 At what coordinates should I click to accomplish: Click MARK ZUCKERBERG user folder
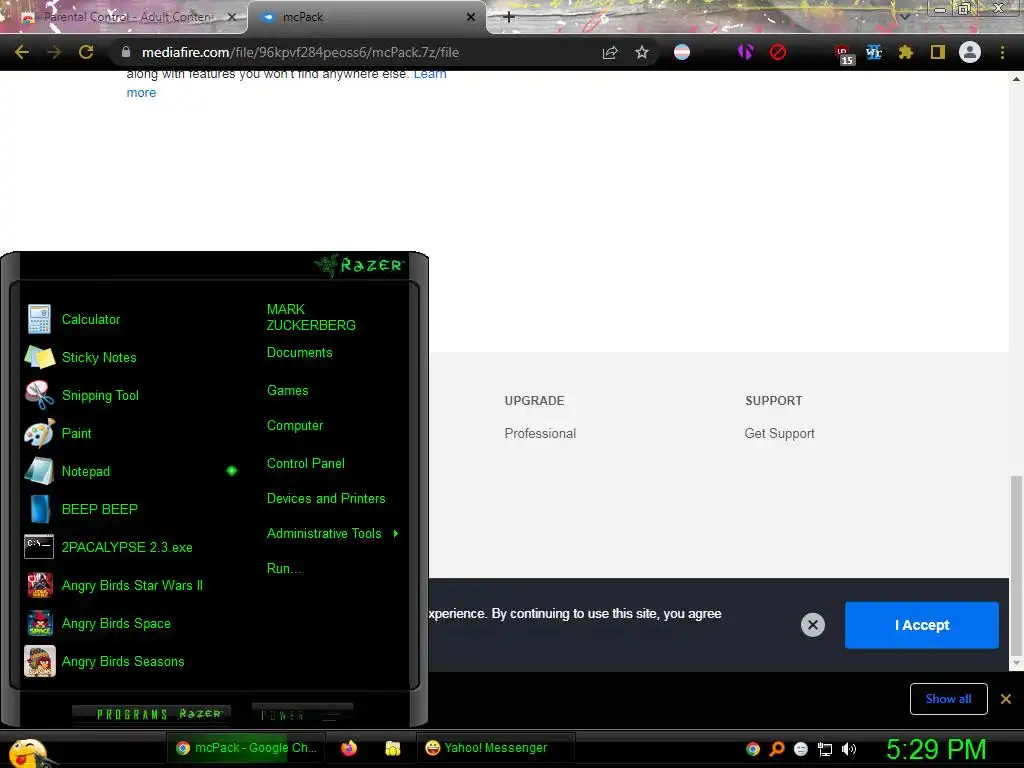click(311, 317)
